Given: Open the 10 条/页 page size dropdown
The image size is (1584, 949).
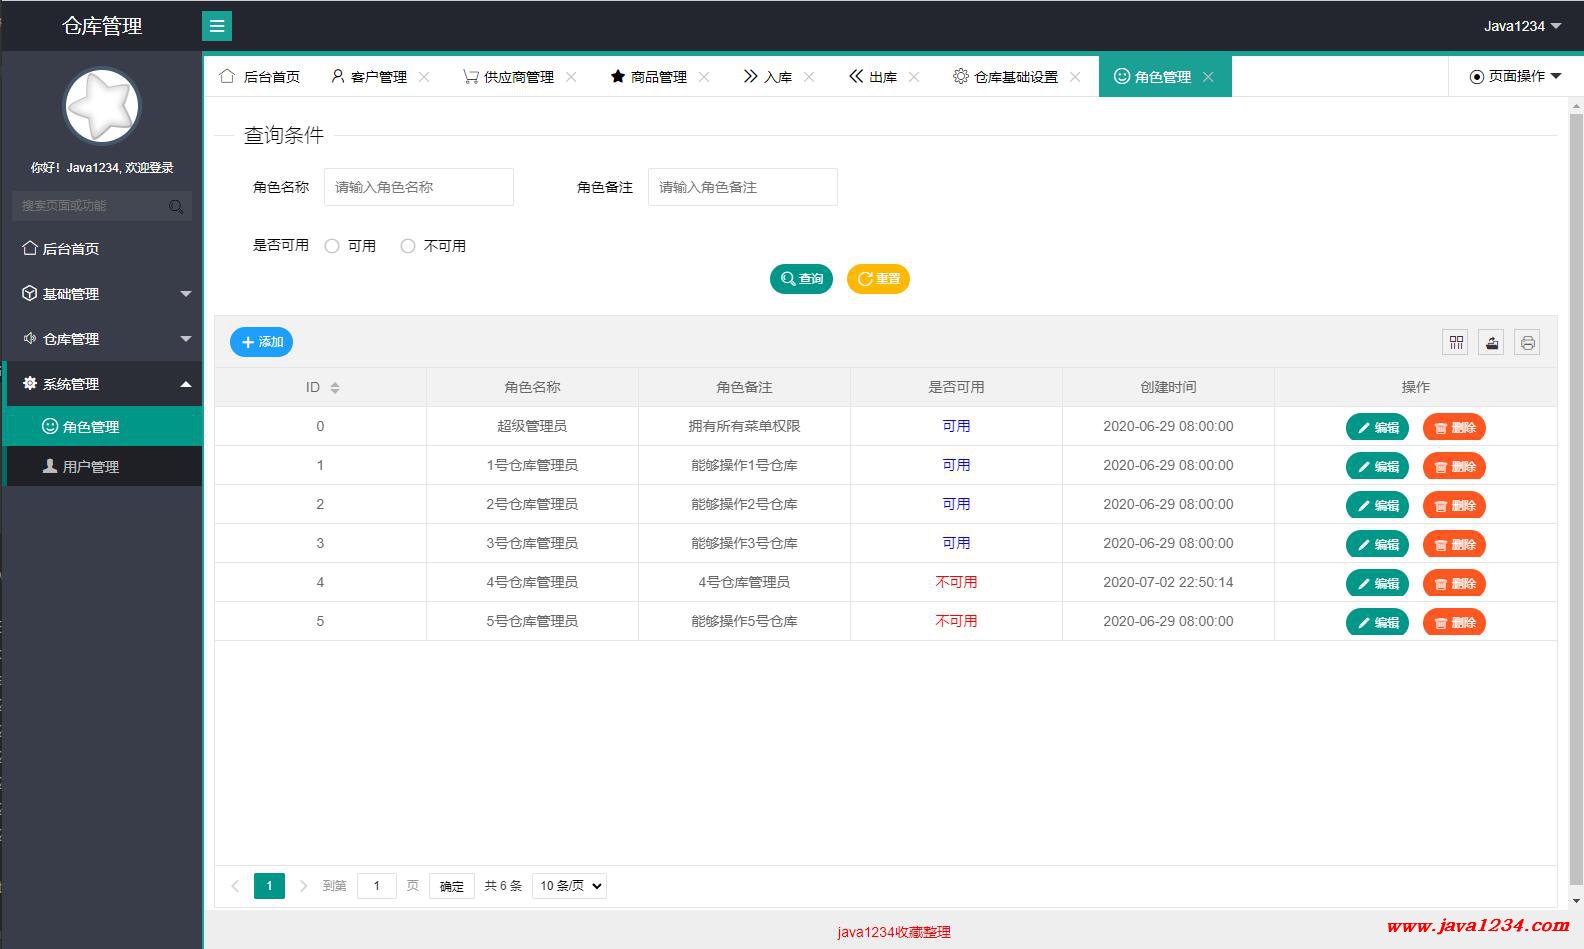Looking at the screenshot, I should tap(569, 886).
